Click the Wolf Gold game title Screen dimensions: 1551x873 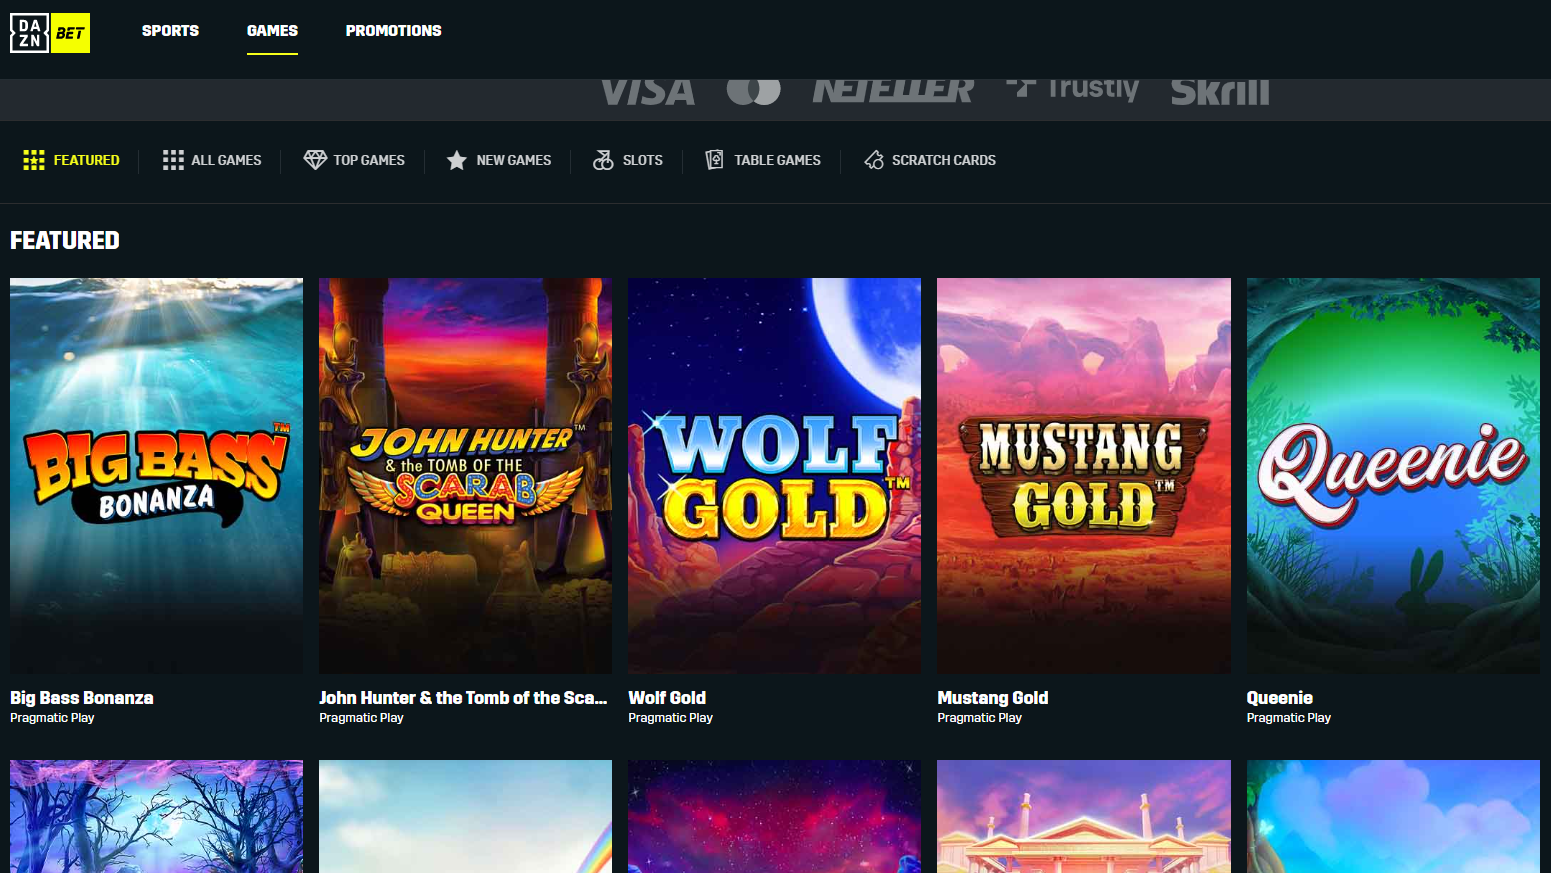click(666, 697)
